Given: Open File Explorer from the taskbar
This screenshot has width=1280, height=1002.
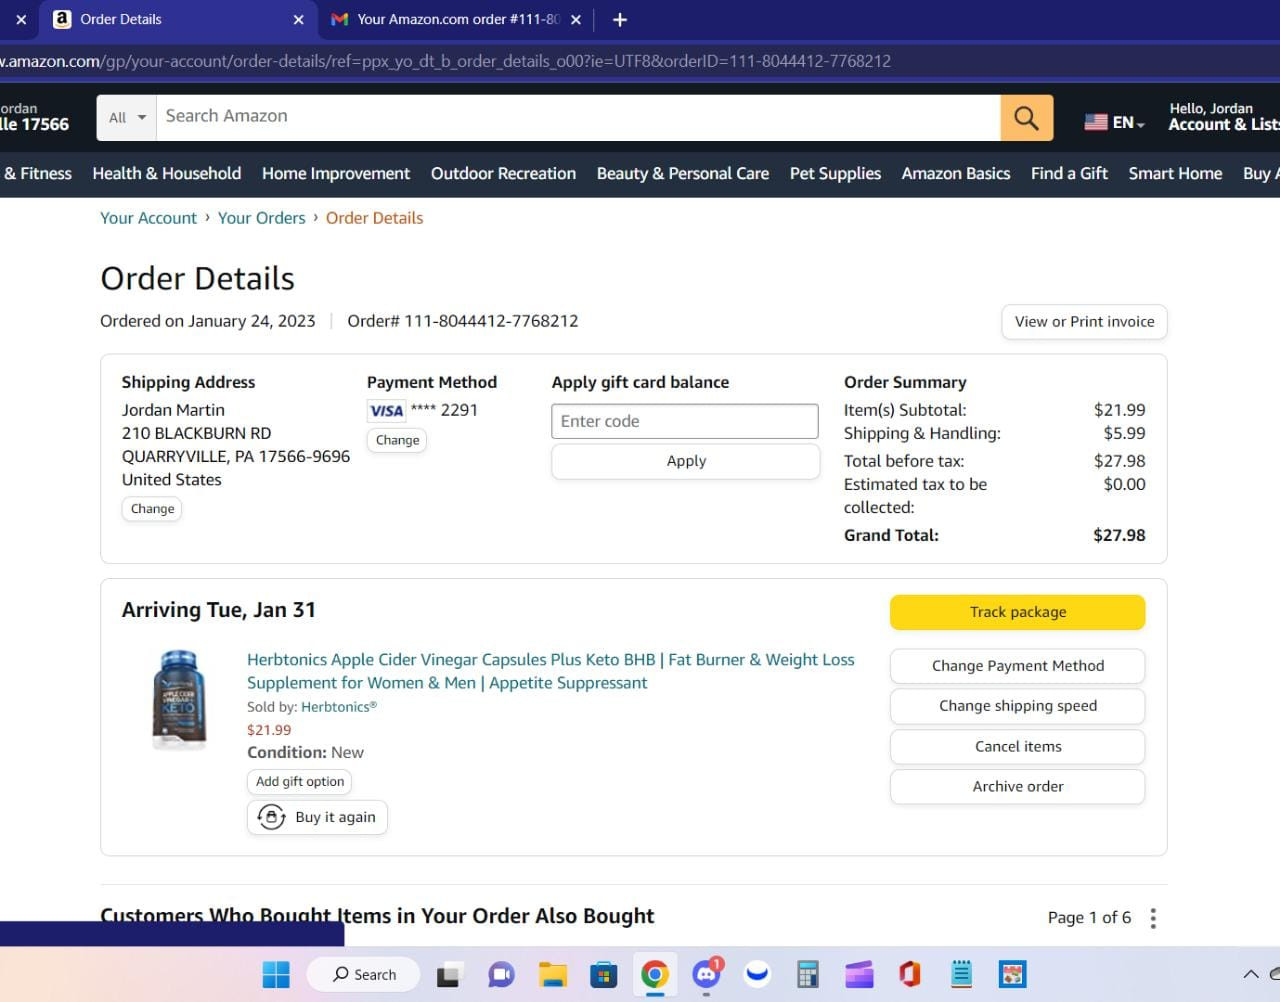Looking at the screenshot, I should (x=552, y=974).
